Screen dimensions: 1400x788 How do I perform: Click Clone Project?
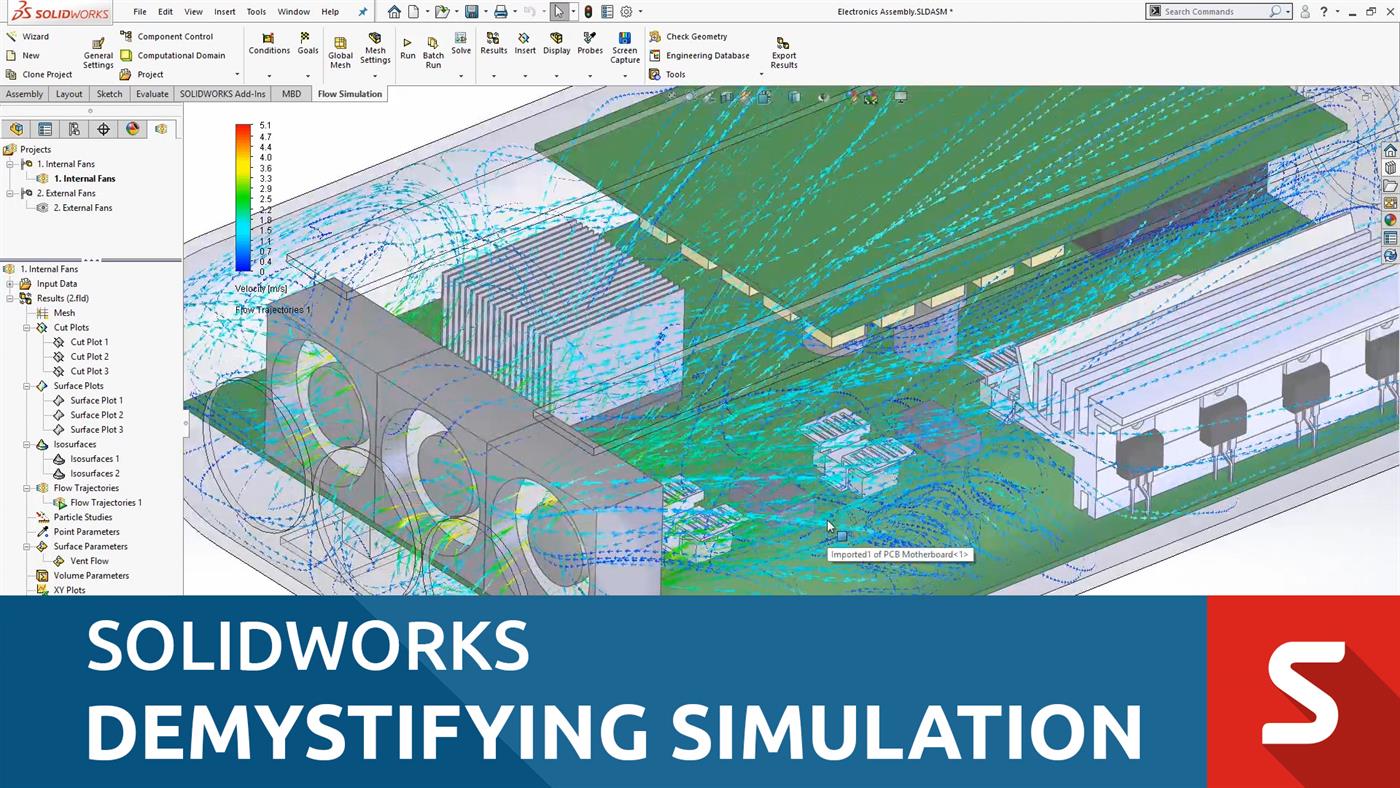44,74
